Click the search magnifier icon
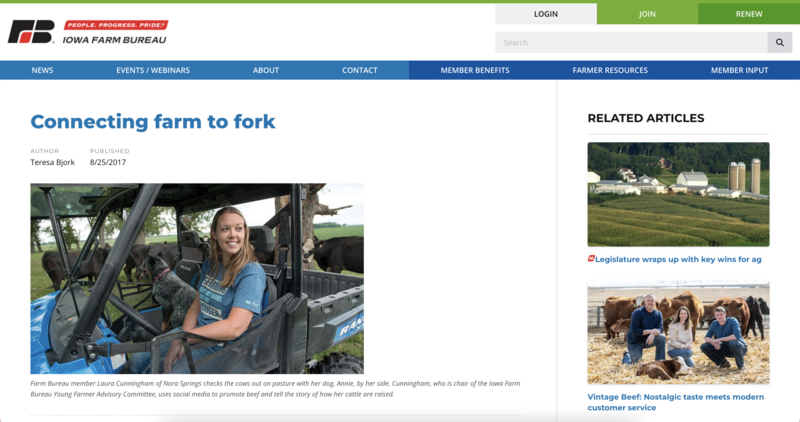The image size is (800, 422). pos(780,42)
